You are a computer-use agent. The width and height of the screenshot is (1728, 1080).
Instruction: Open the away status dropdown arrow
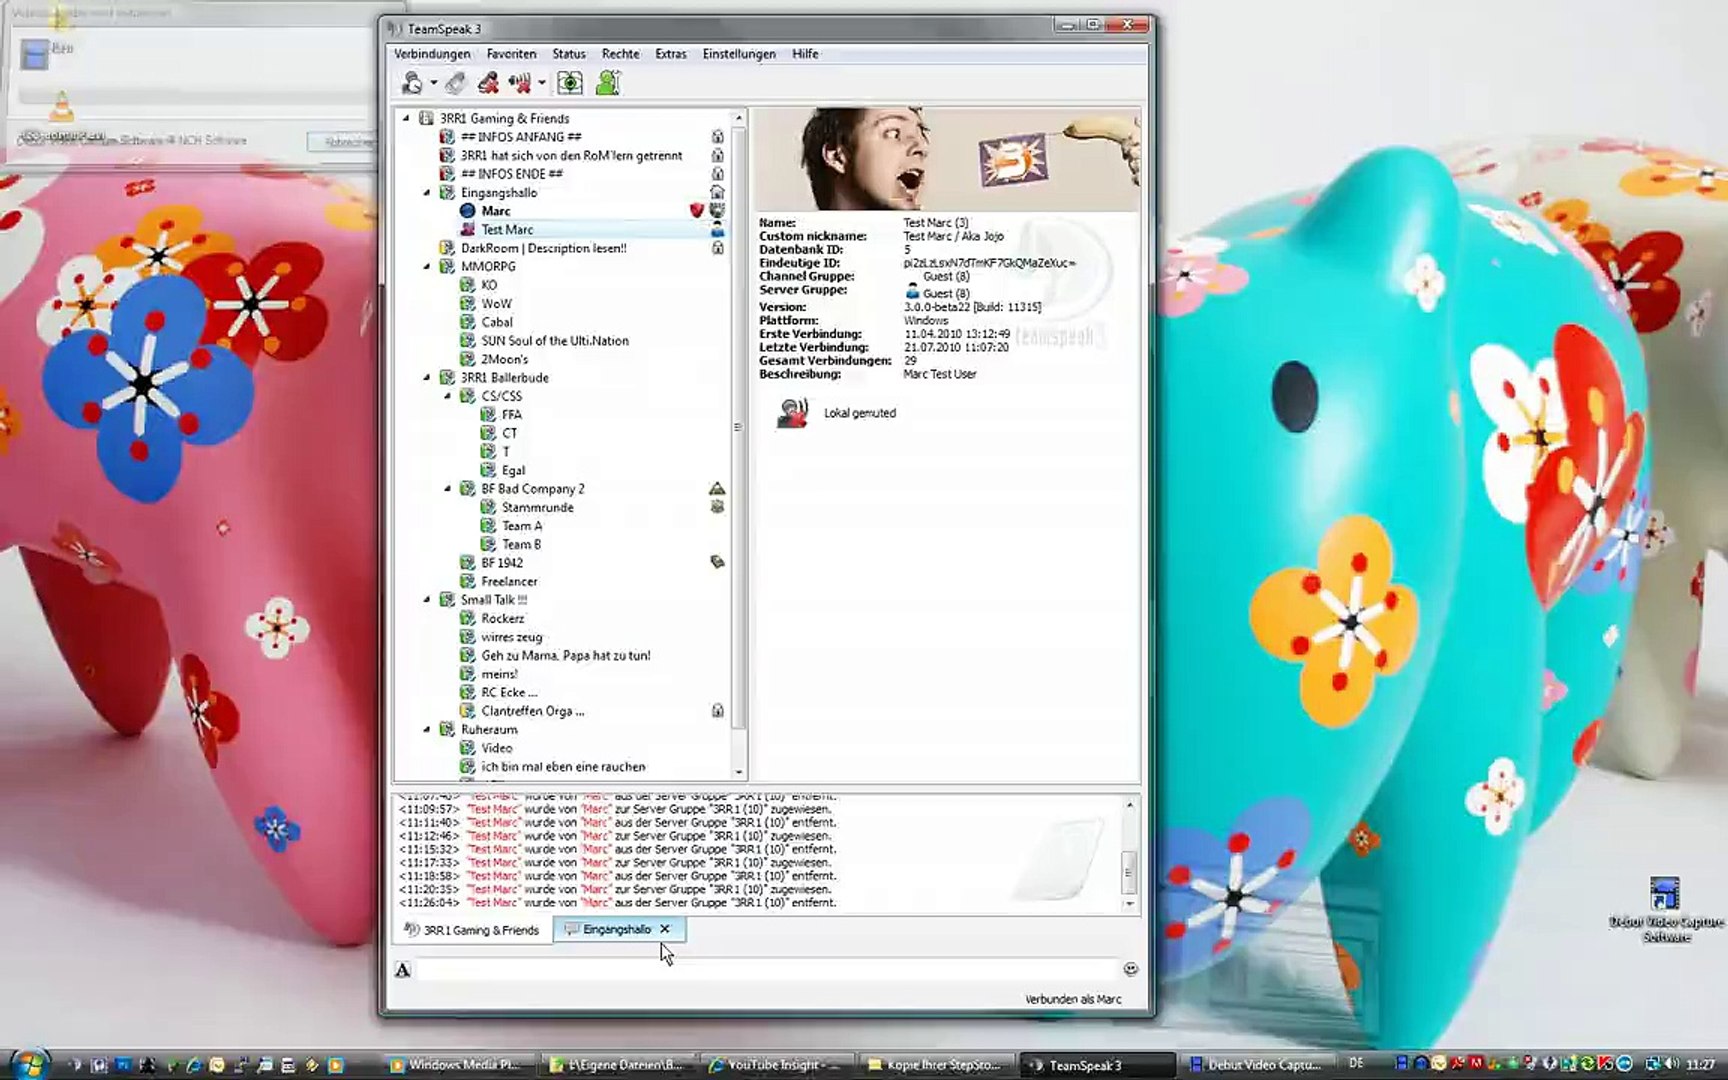pos(433,83)
